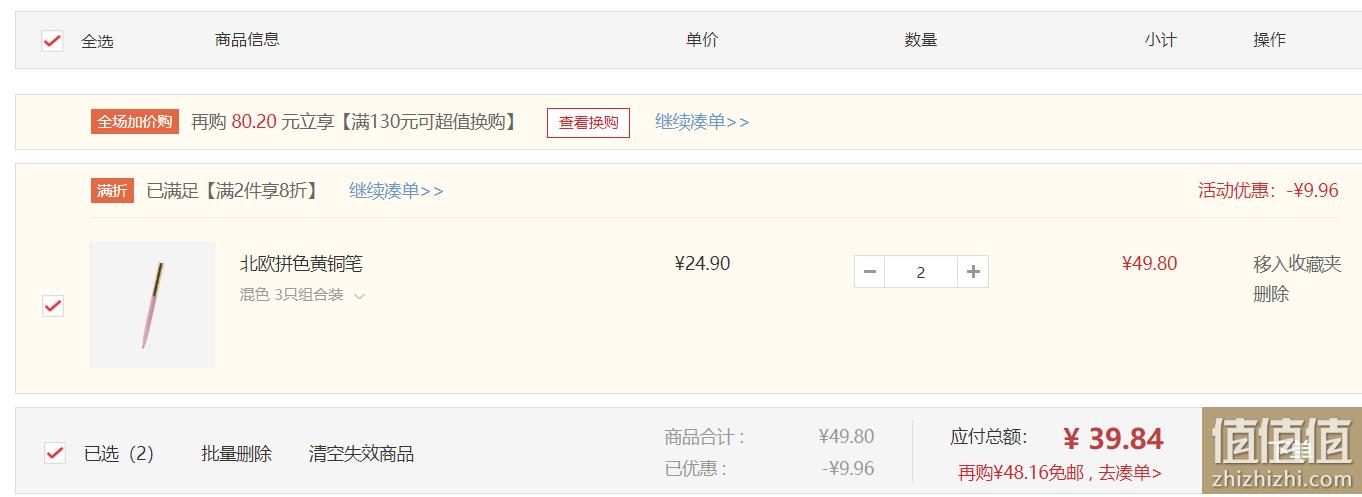
Task: Click the orange 满折 tag
Action: [x=112, y=191]
